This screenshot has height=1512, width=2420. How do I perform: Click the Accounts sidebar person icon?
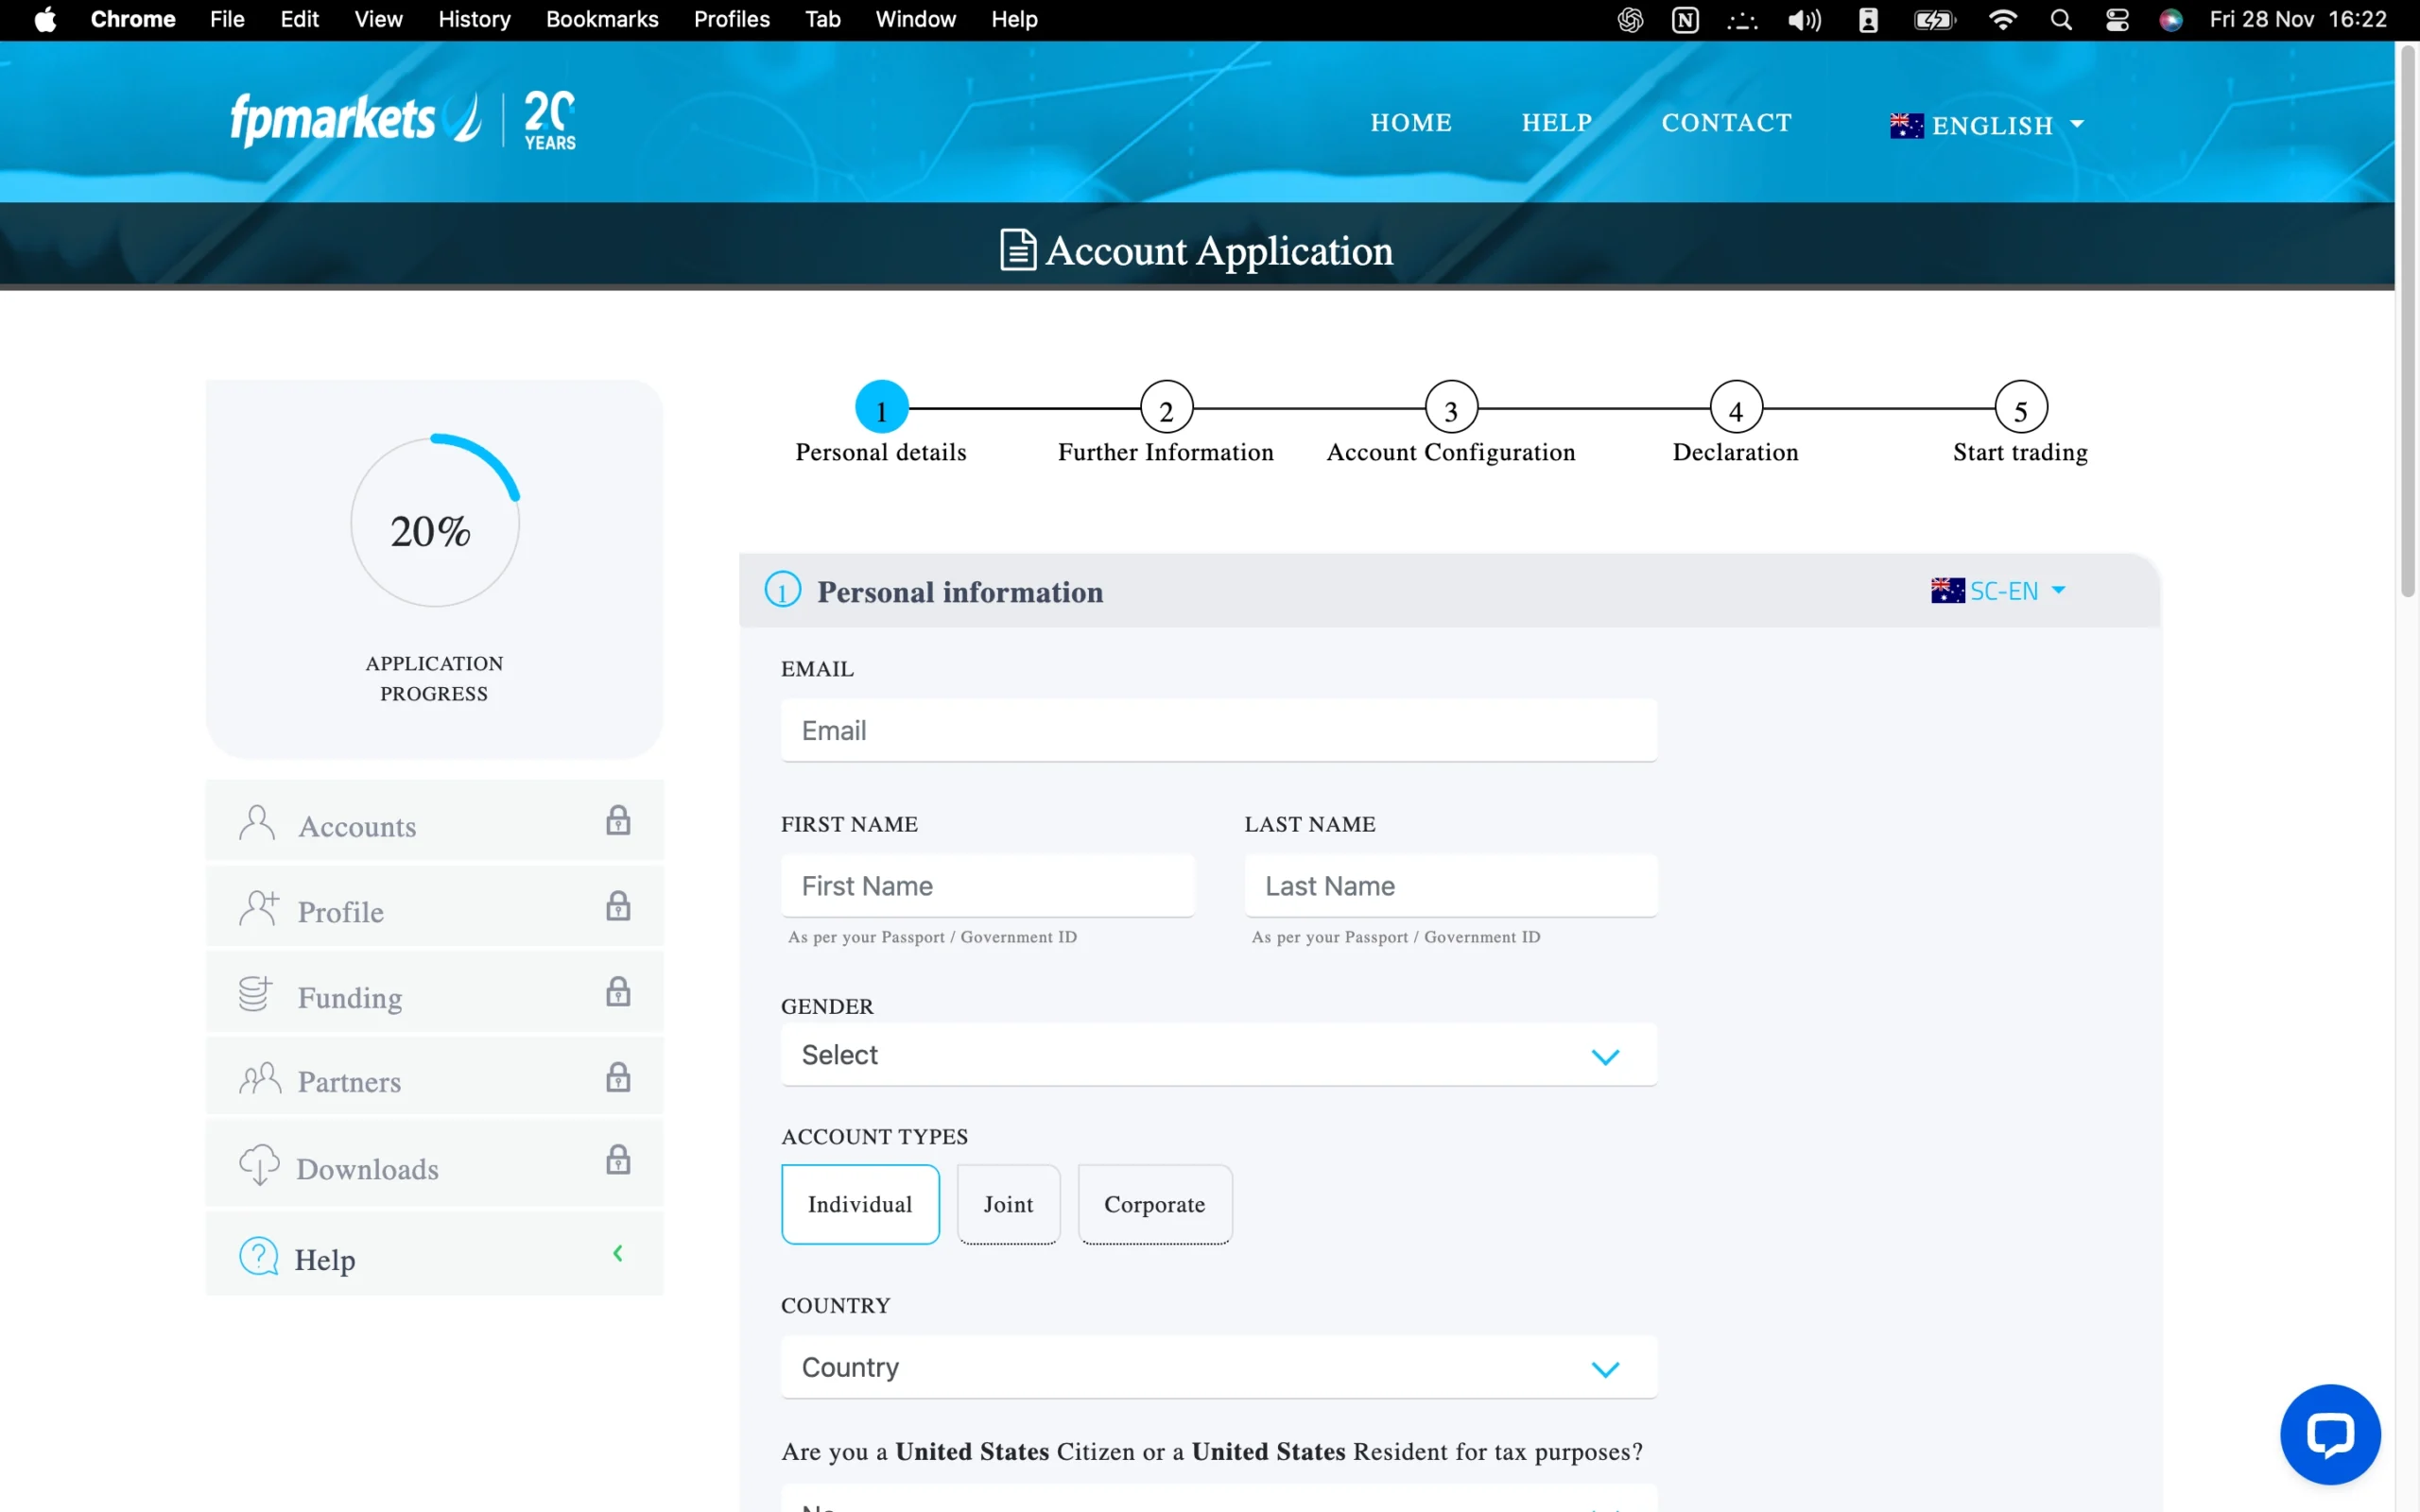coord(257,824)
